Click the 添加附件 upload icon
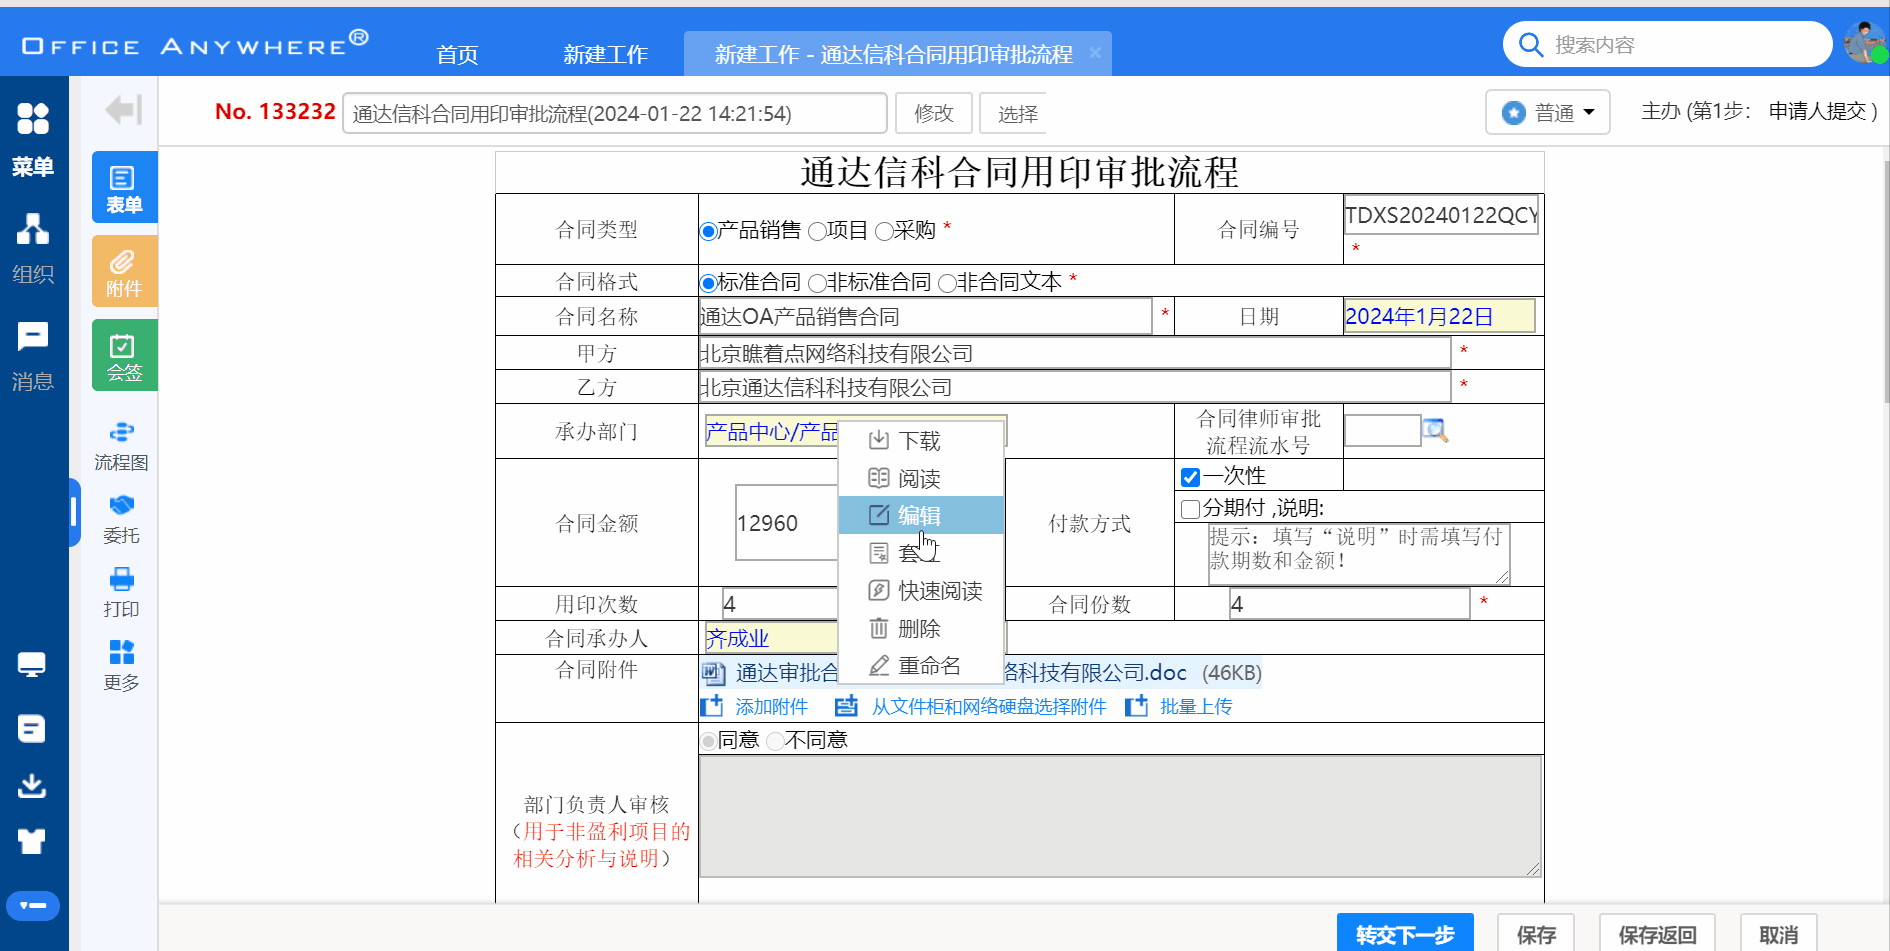 pyautogui.click(x=712, y=706)
